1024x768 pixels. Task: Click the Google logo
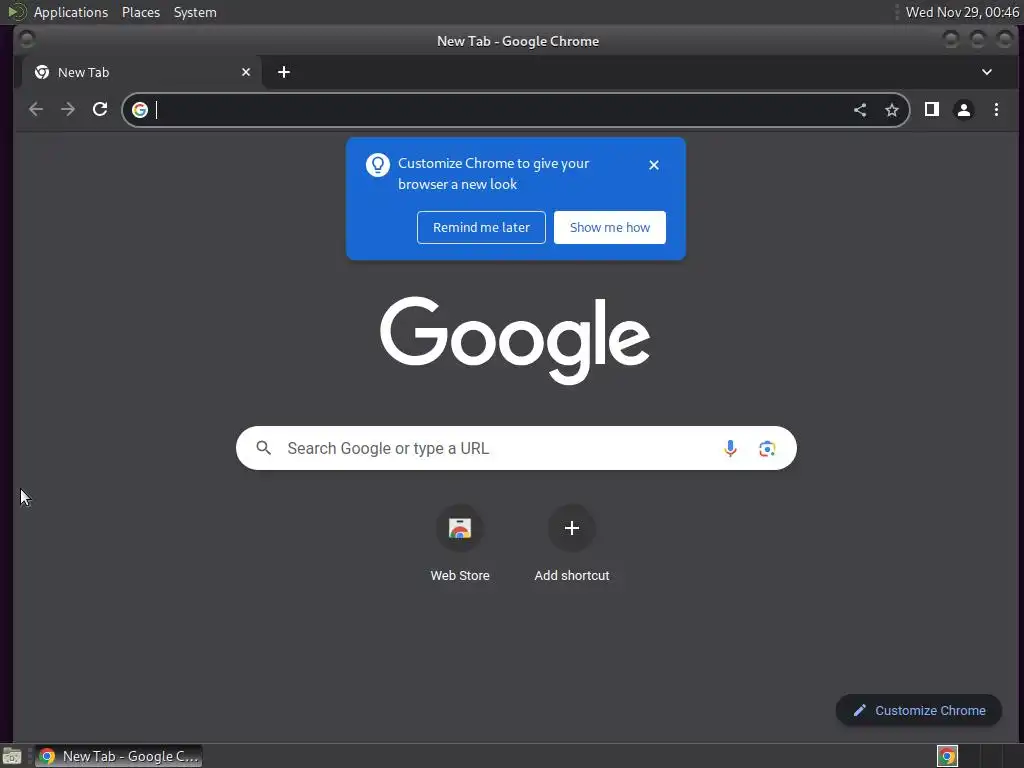point(515,340)
